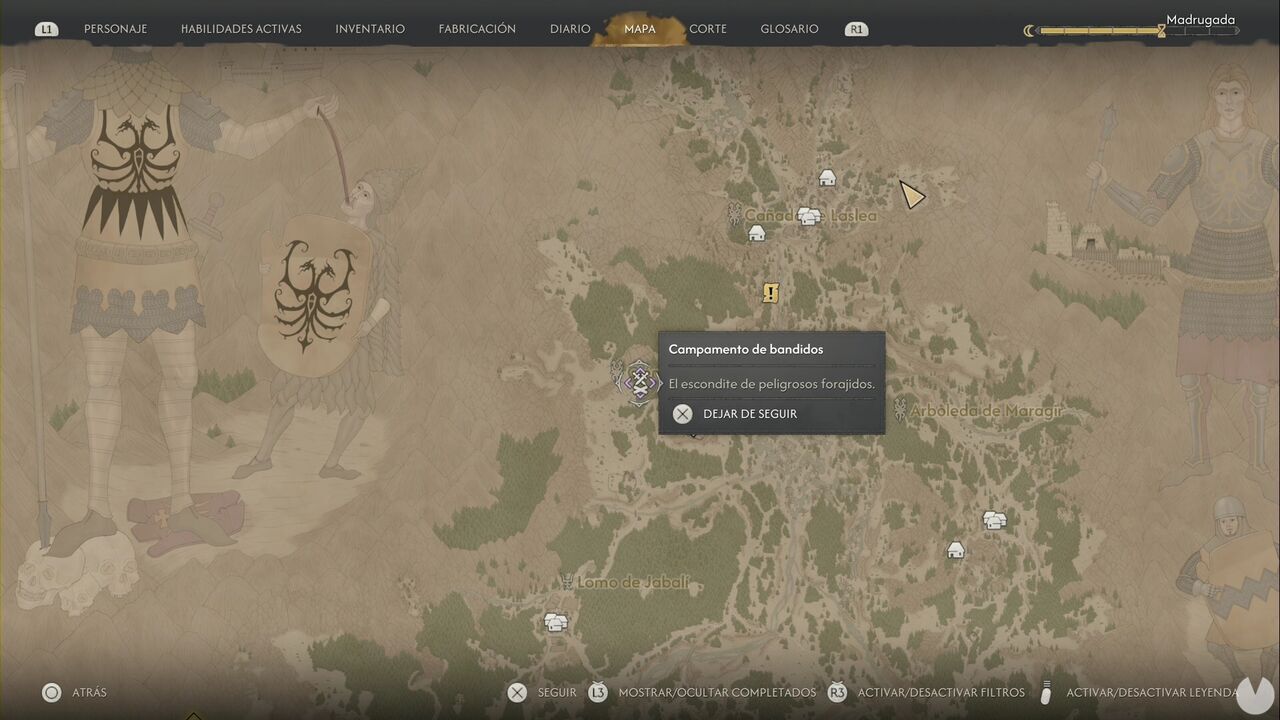Click the Seguir button at bottom
The height and width of the screenshot is (720, 1280).
tap(557, 692)
